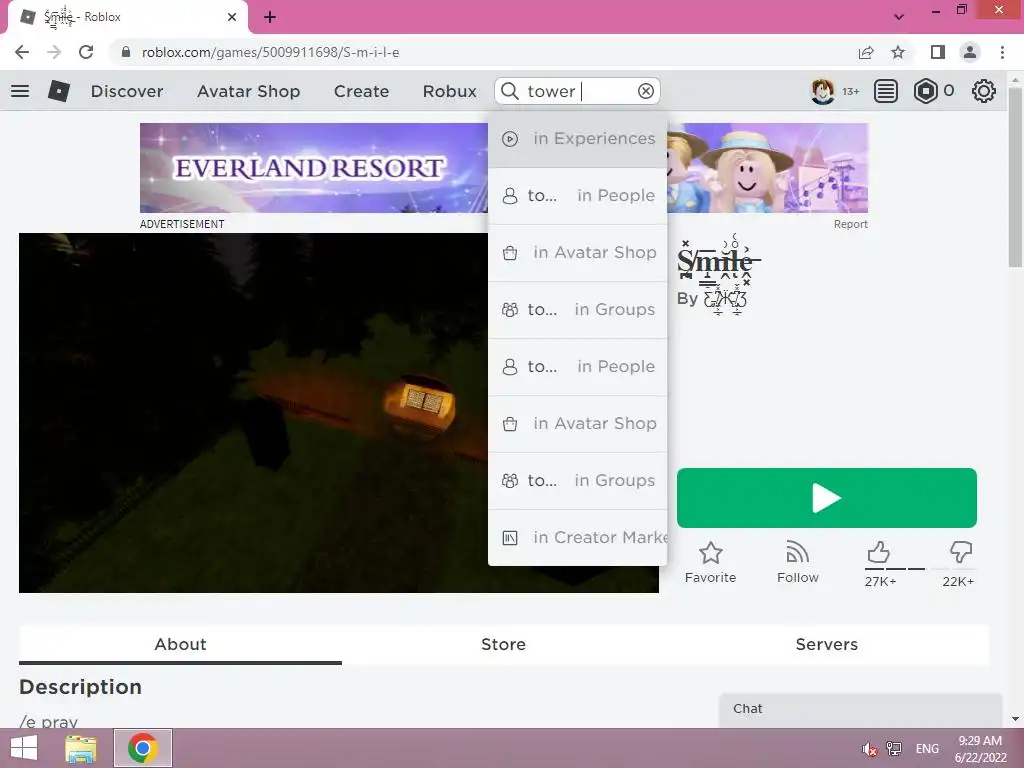Open a new browser tab
1024x768 pixels.
pyautogui.click(x=270, y=17)
